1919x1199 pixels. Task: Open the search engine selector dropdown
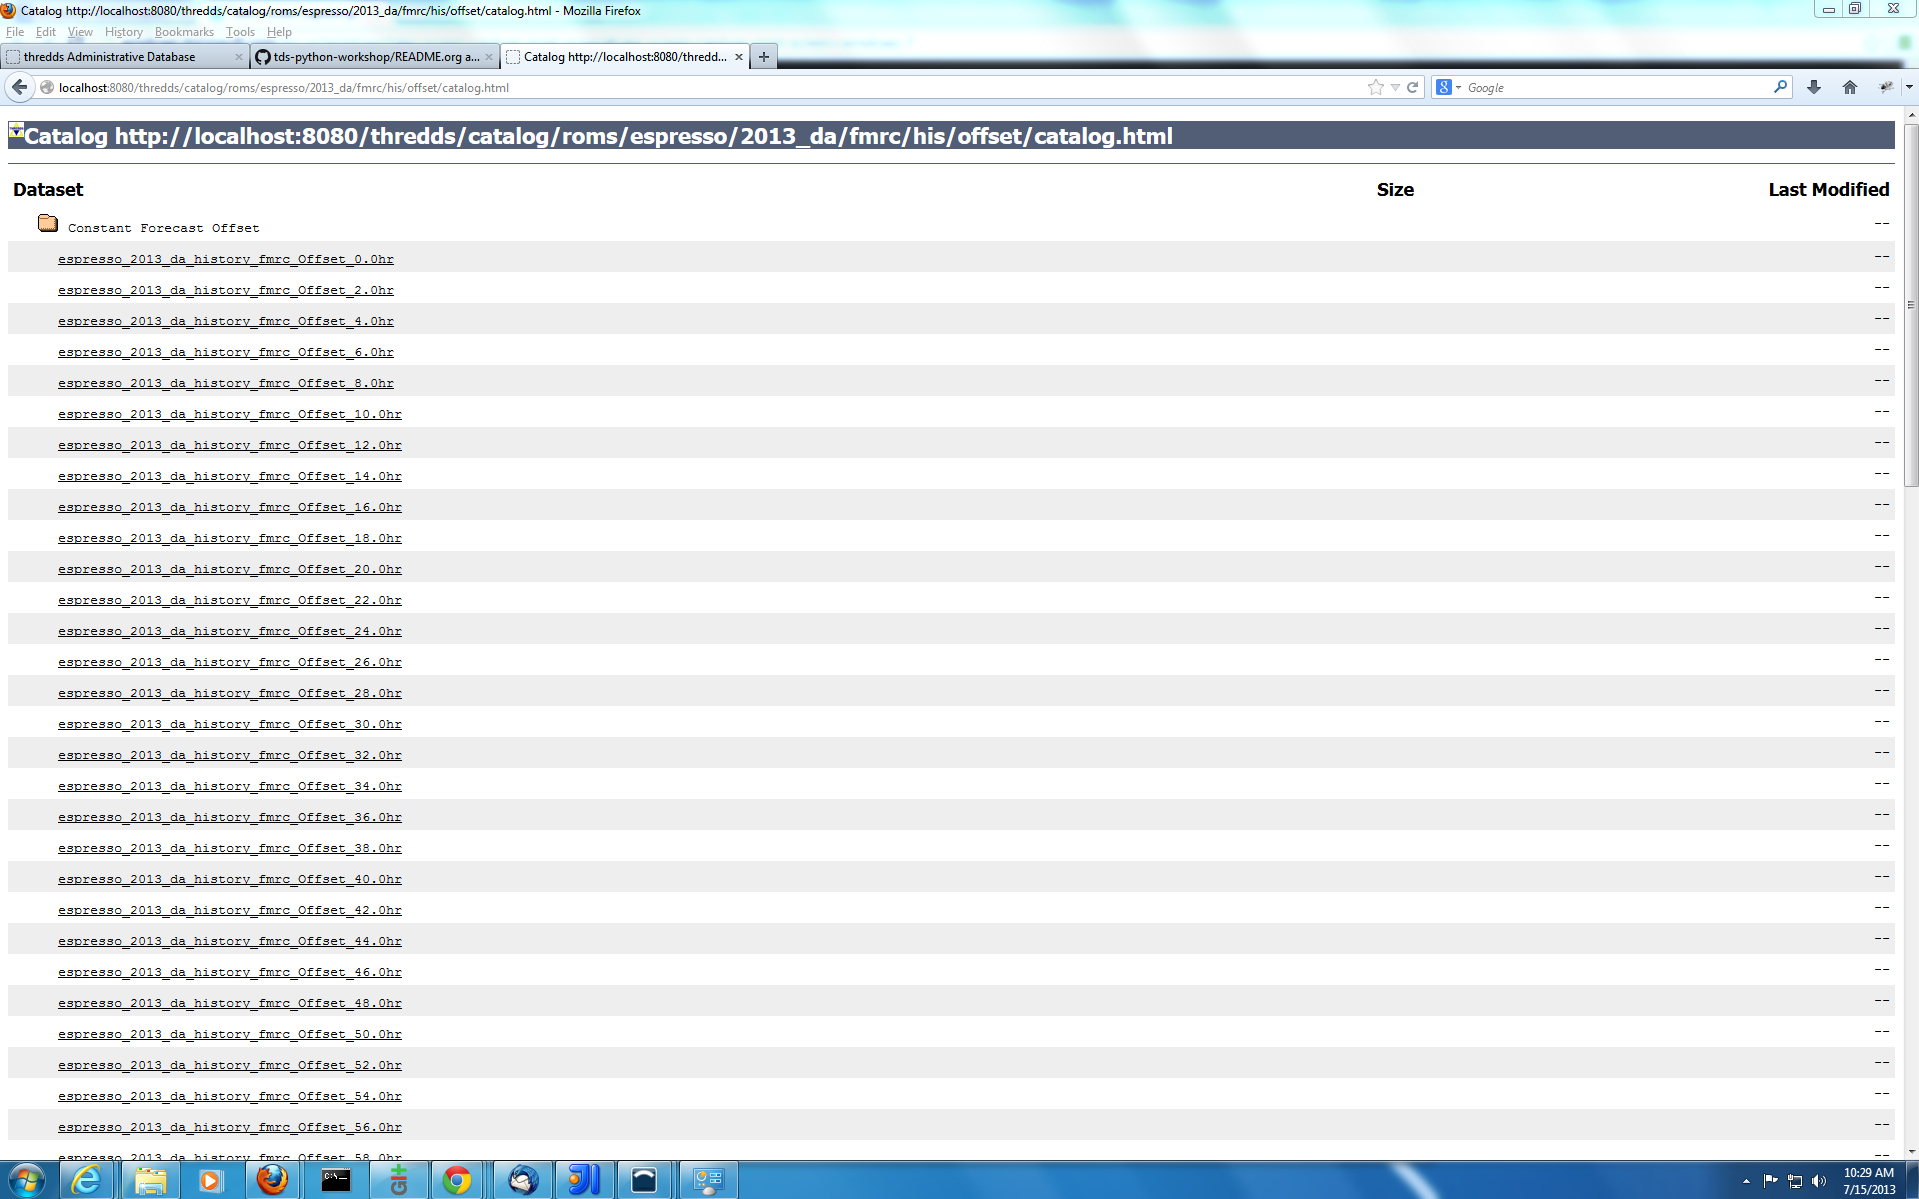pyautogui.click(x=1448, y=88)
